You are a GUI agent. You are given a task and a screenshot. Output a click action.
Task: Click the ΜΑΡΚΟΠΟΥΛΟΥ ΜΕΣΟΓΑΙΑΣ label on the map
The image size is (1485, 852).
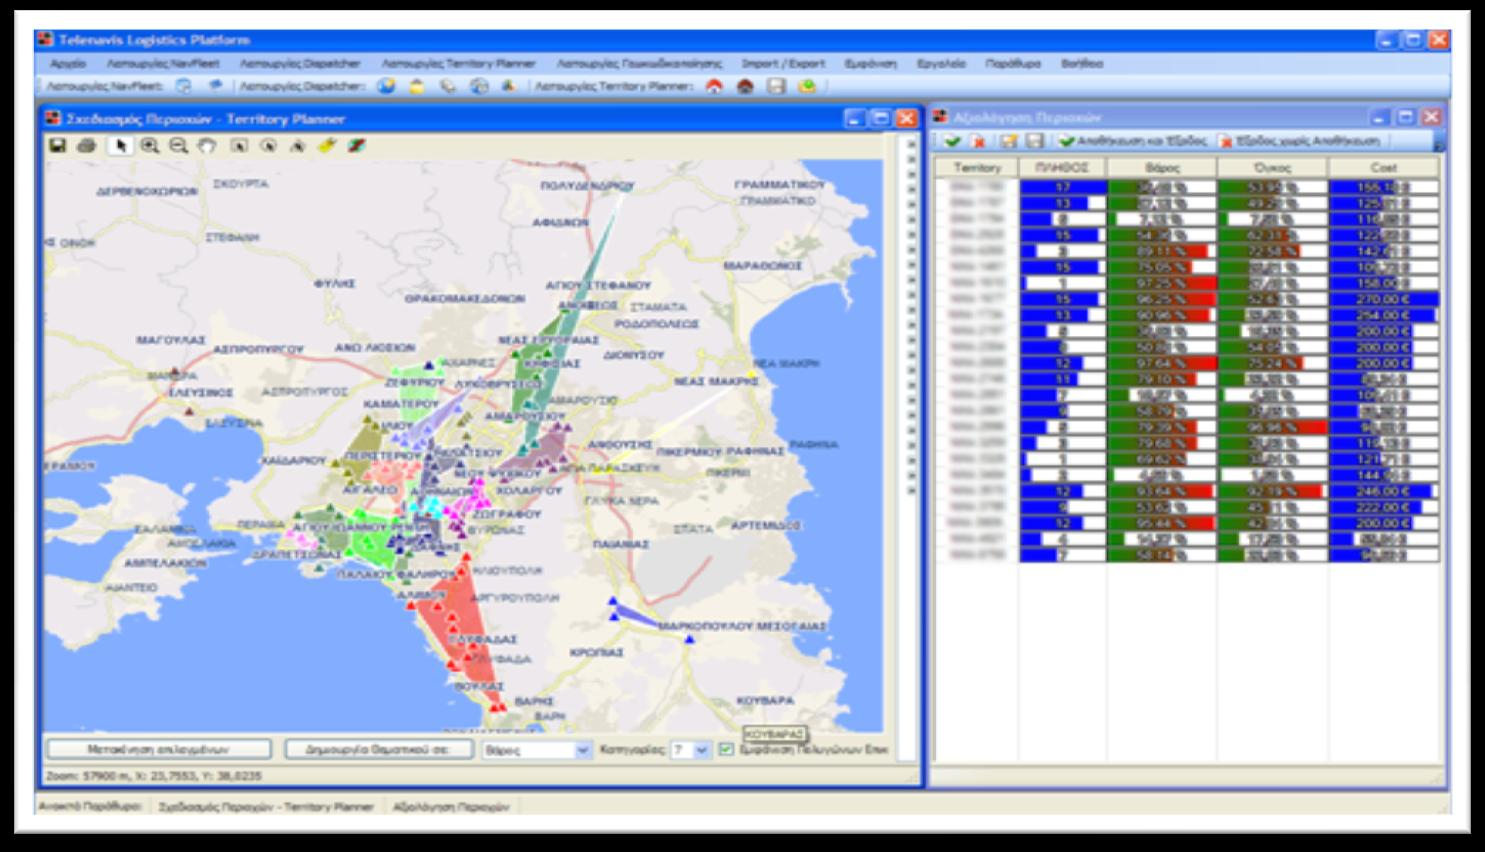743,626
